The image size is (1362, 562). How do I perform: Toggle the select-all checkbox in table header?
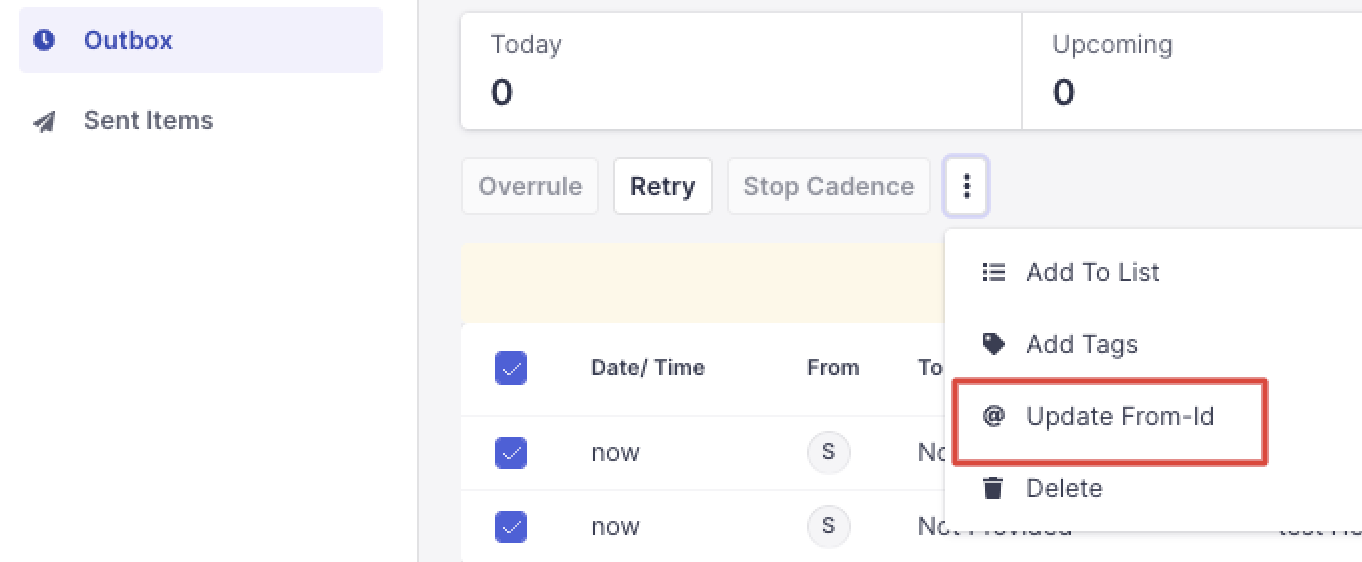(x=511, y=368)
